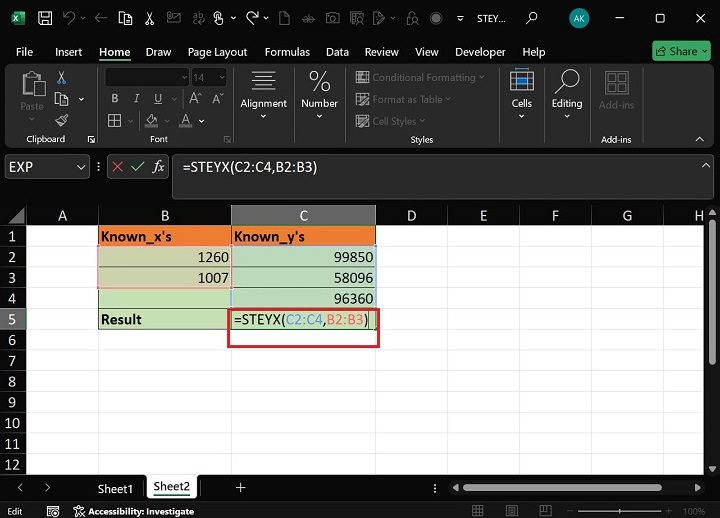The image size is (720, 518).
Task: Toggle Bold formatting
Action: [115, 98]
